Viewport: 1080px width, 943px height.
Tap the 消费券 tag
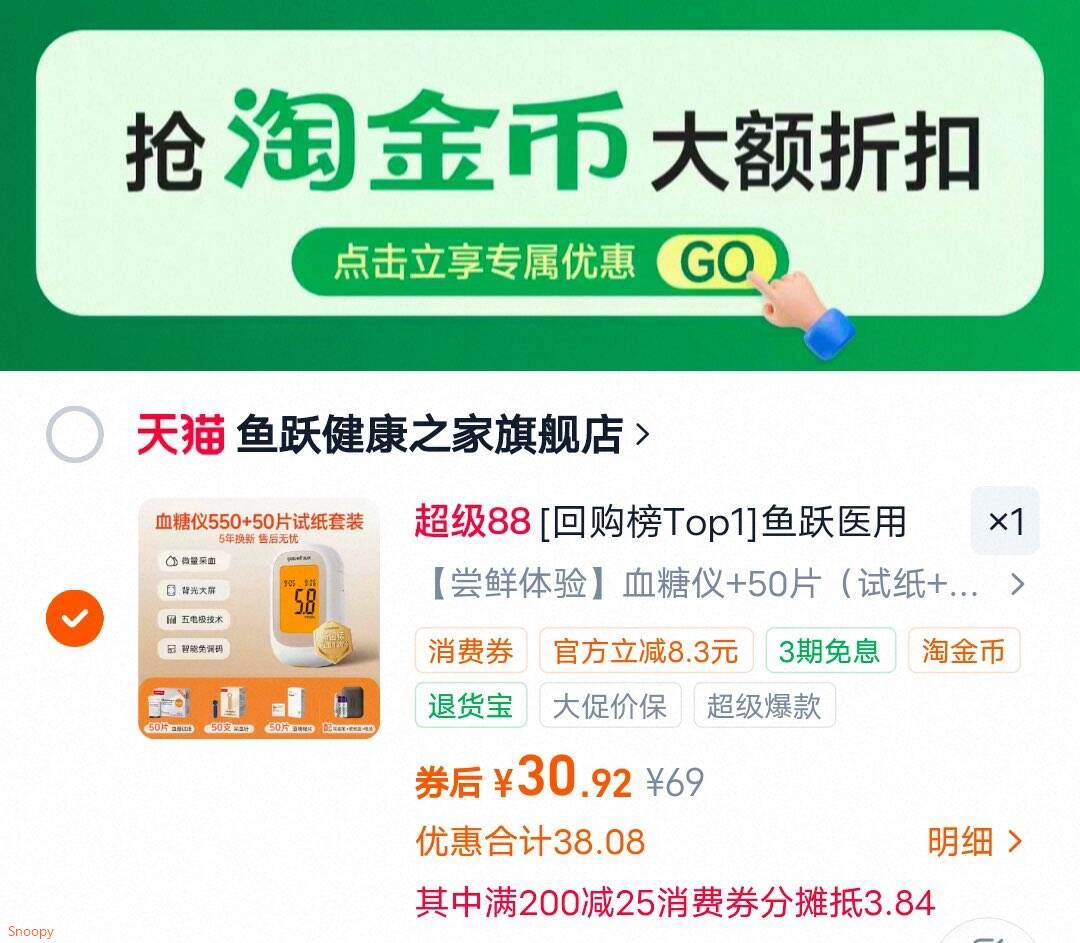[x=471, y=650]
